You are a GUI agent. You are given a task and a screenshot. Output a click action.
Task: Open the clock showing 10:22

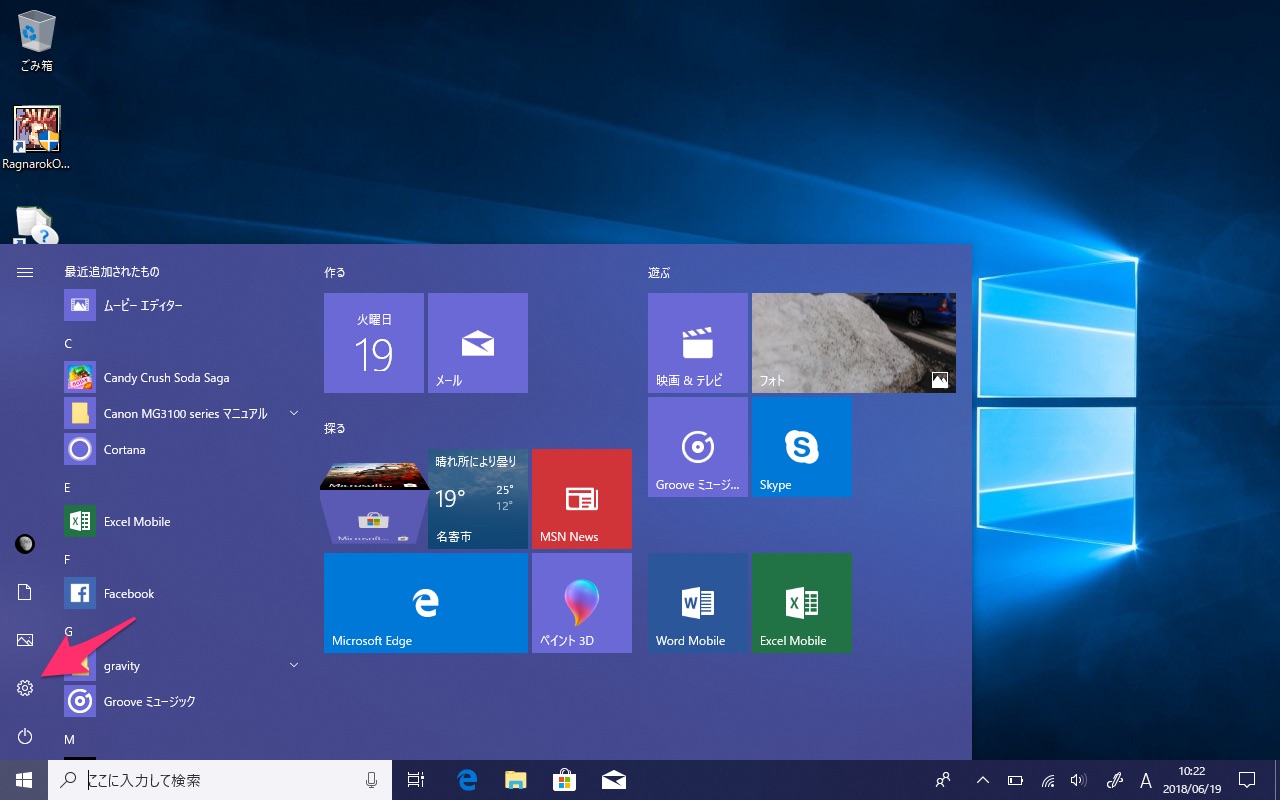point(1192,780)
